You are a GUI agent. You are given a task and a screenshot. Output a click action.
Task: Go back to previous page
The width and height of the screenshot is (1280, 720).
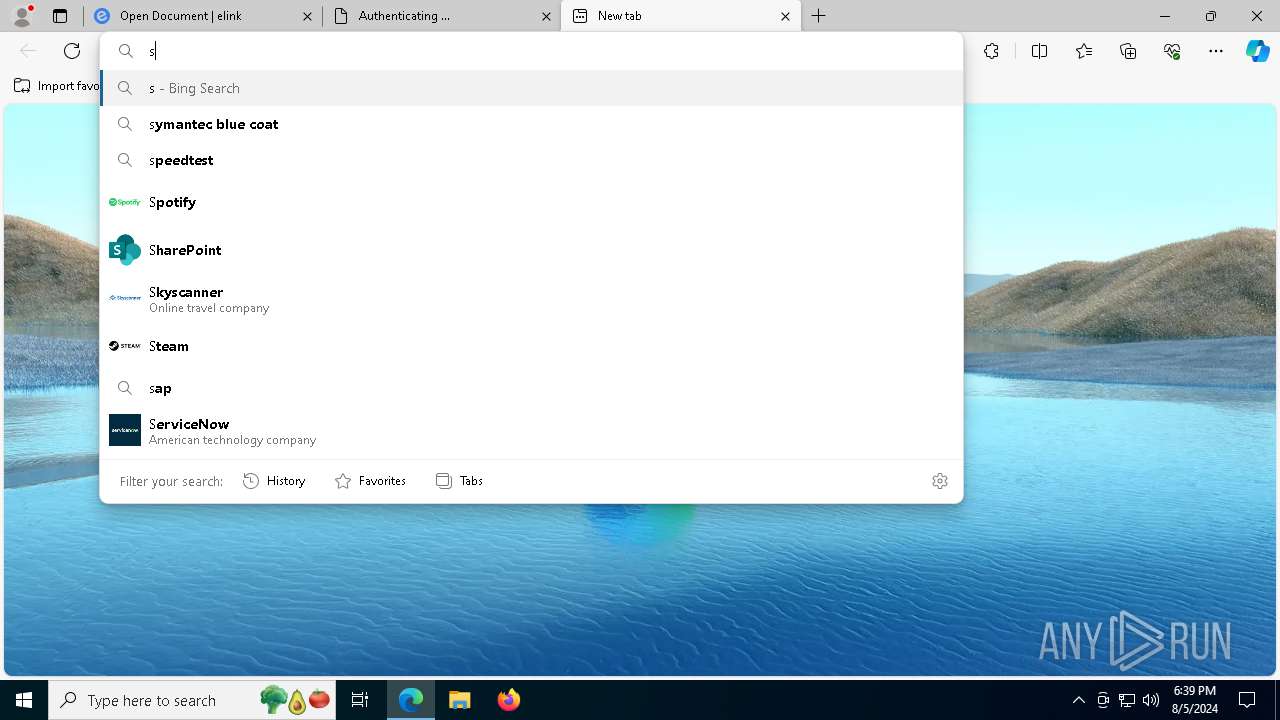click(x=28, y=51)
